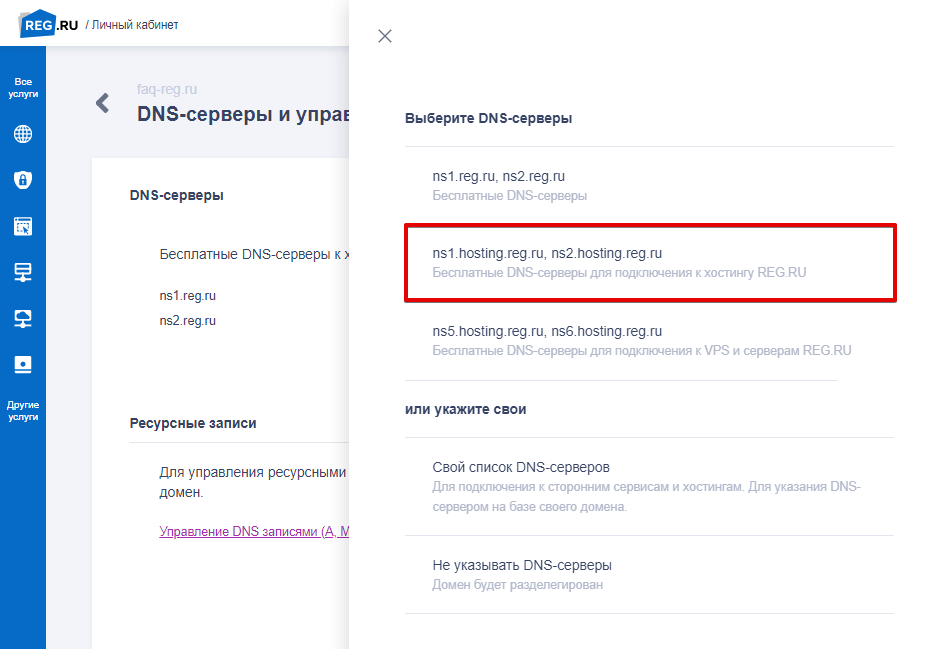Viewport: 948px width, 649px height.
Task: Click the REG.RU logo
Action: (49, 24)
